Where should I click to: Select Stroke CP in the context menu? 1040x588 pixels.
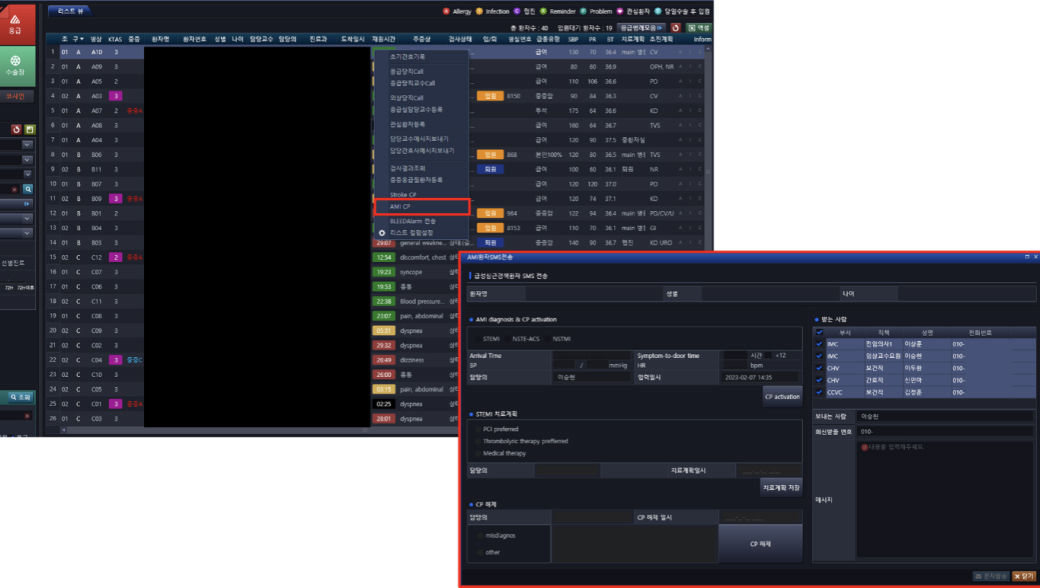[404, 194]
